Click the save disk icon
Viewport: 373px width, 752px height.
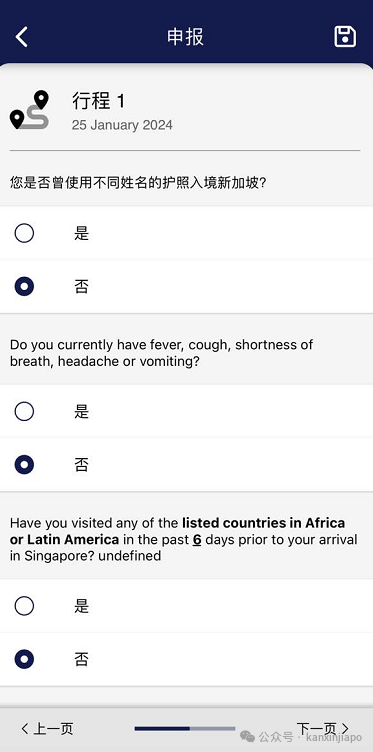click(345, 37)
